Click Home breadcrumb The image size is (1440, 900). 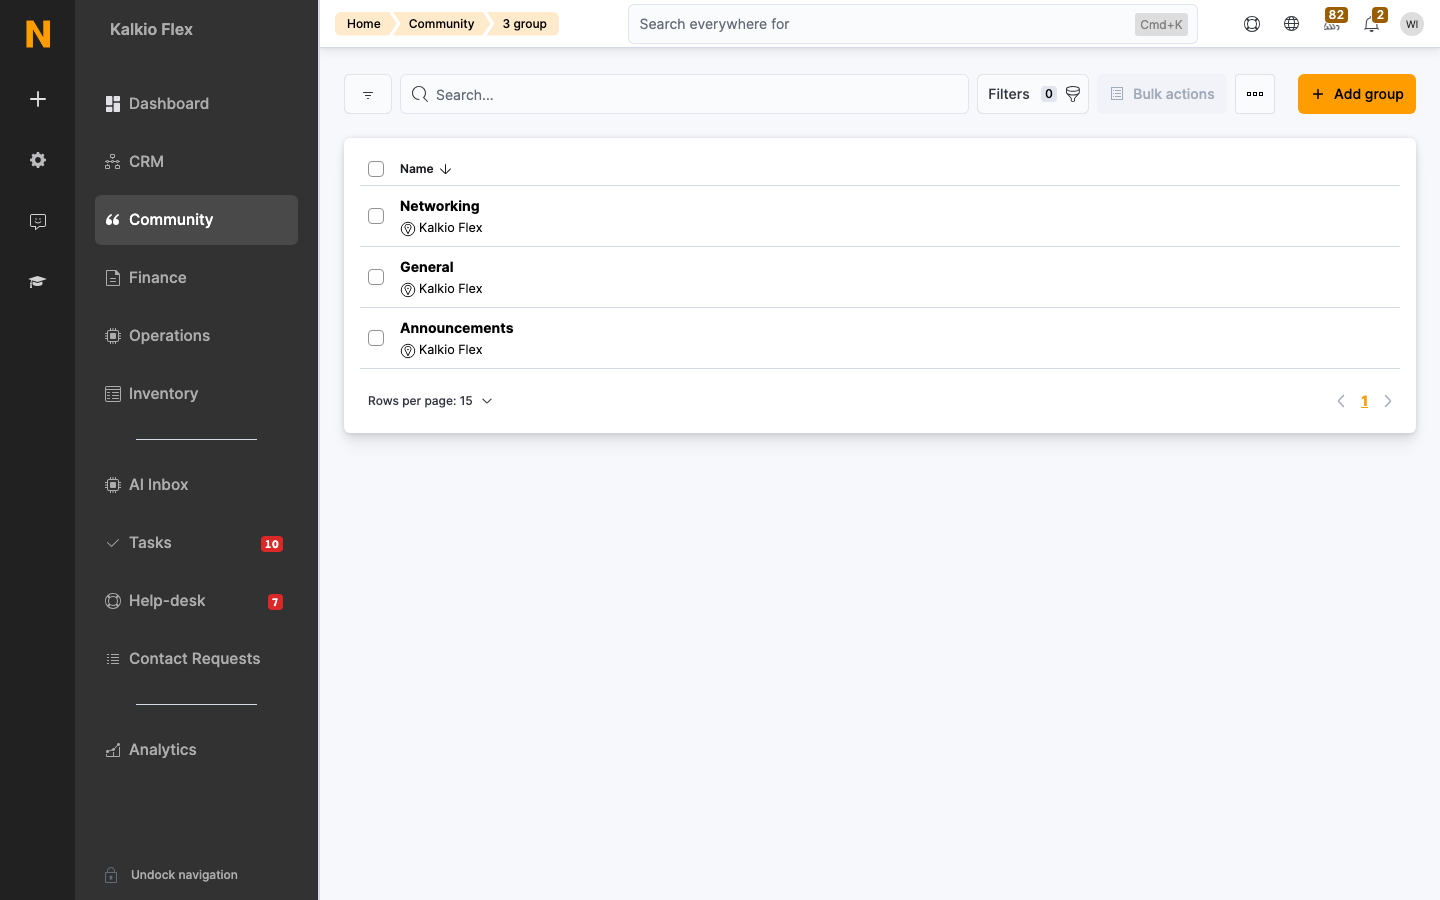tap(364, 24)
